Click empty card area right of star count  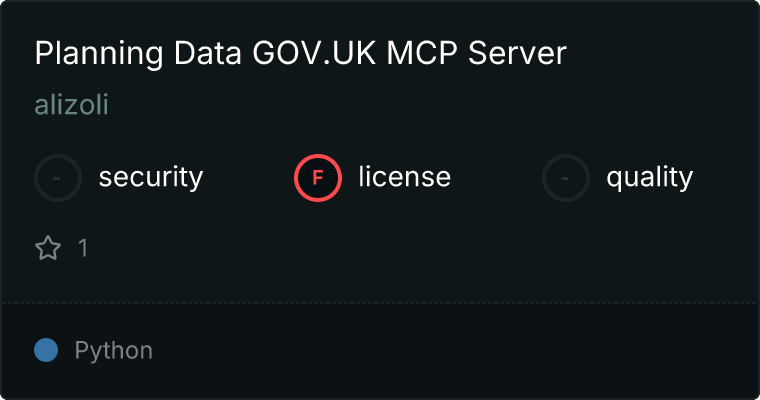(x=400, y=248)
